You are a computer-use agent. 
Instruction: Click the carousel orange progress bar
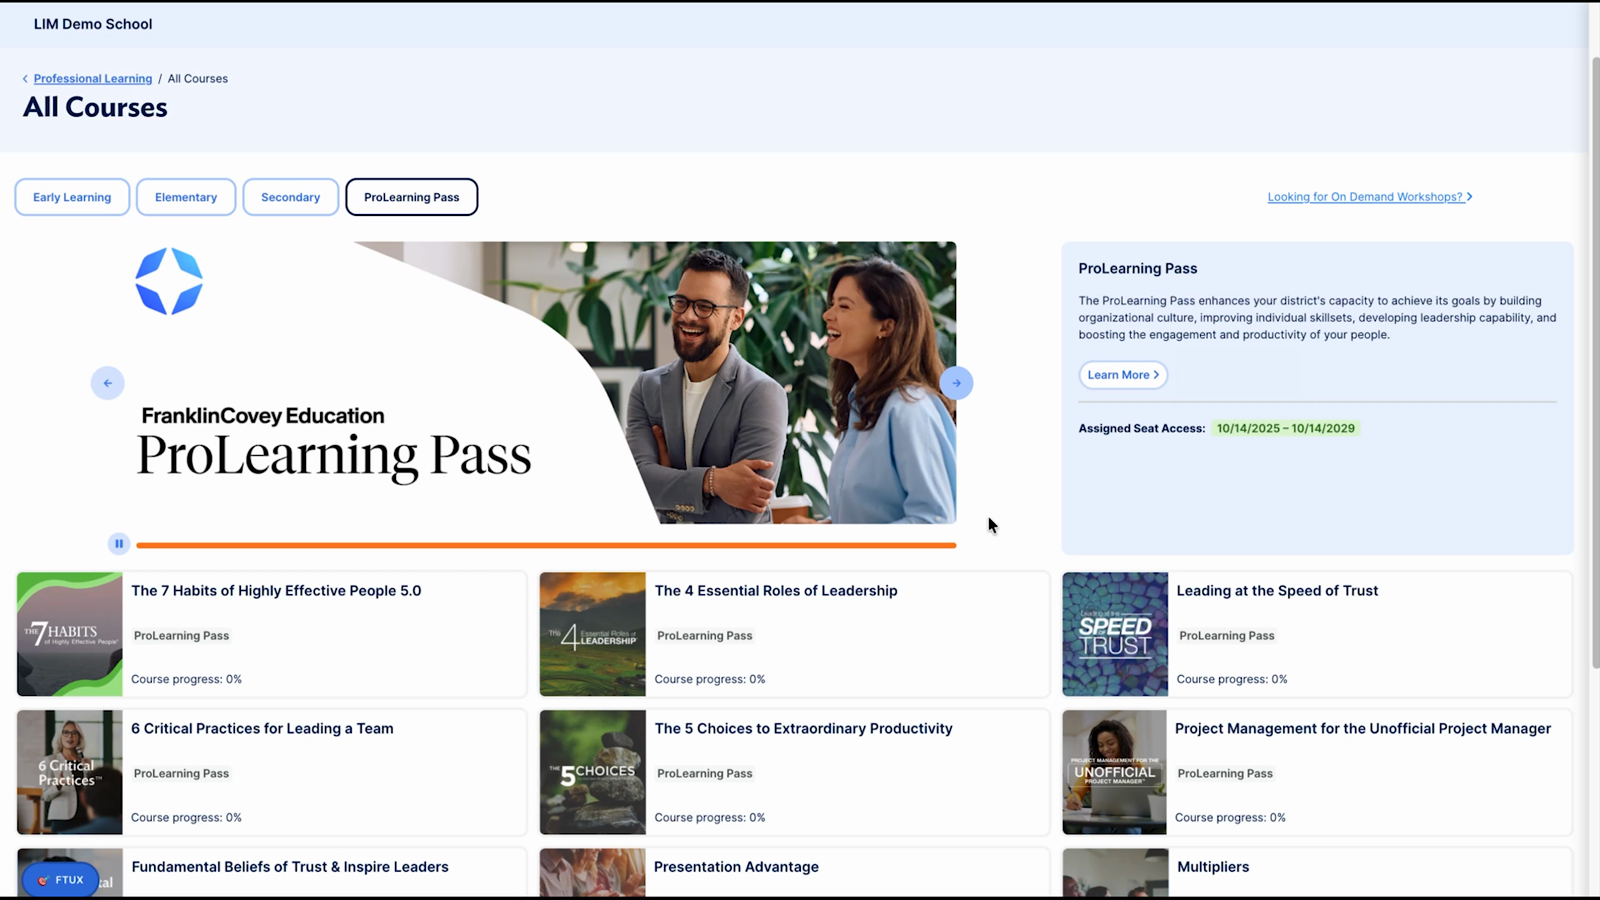pyautogui.click(x=546, y=545)
